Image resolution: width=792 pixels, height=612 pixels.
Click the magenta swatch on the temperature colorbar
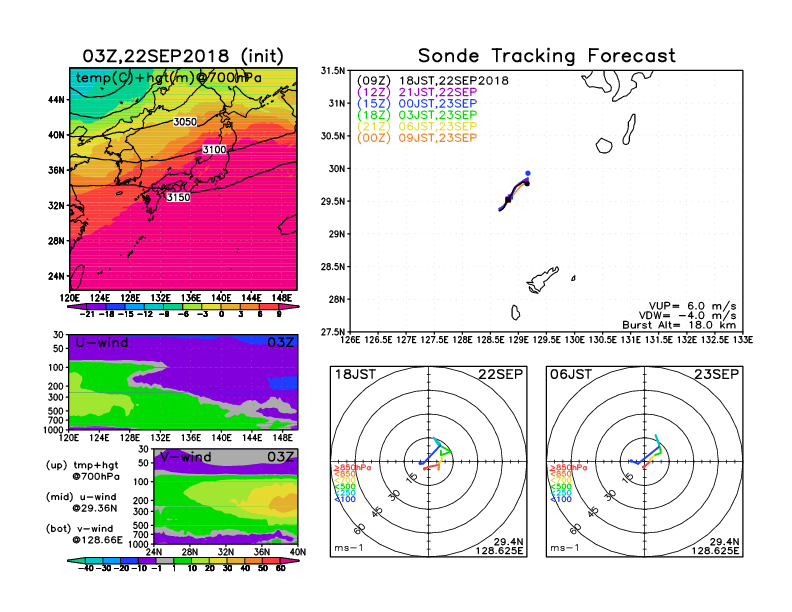pyautogui.click(x=288, y=306)
